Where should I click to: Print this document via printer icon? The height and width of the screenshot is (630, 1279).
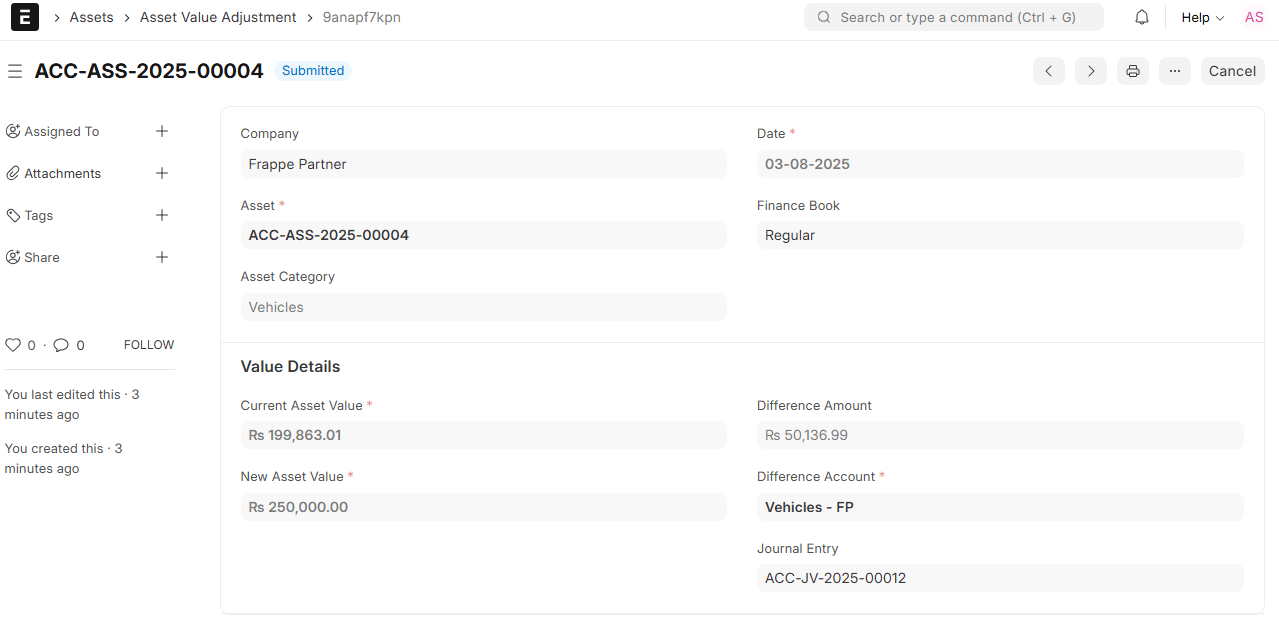[1133, 71]
